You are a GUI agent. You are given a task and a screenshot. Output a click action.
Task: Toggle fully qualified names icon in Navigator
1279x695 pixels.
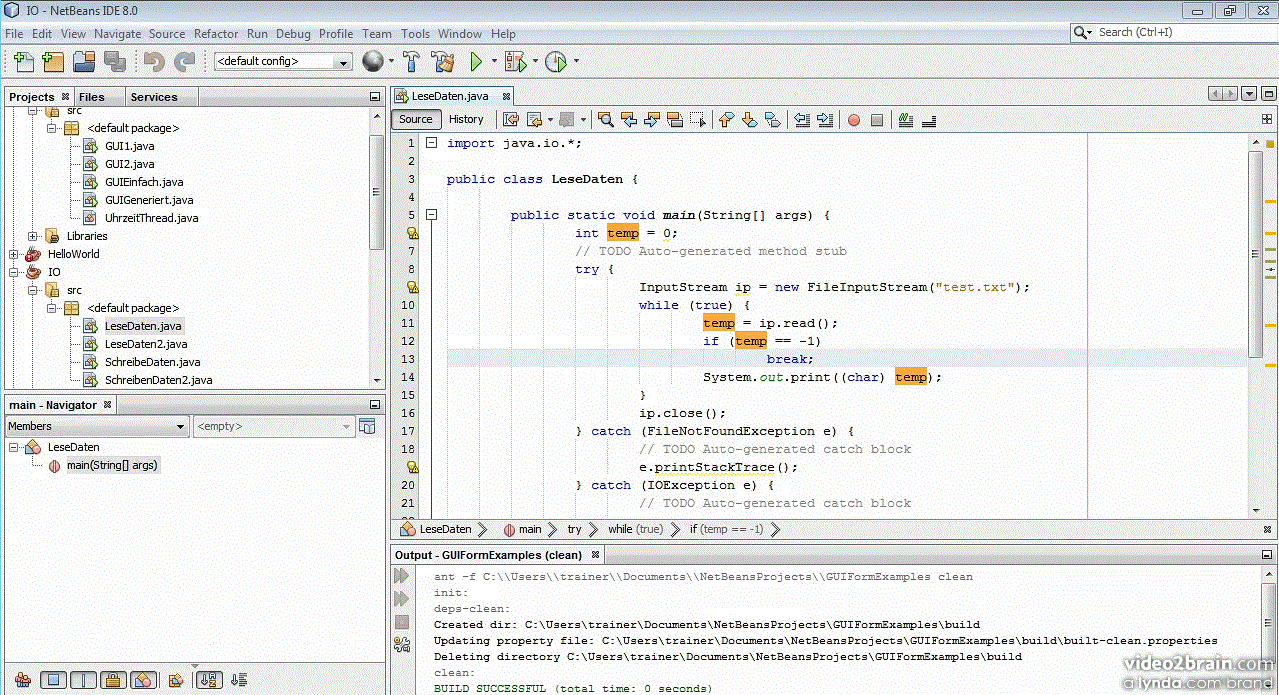[x=176, y=680]
